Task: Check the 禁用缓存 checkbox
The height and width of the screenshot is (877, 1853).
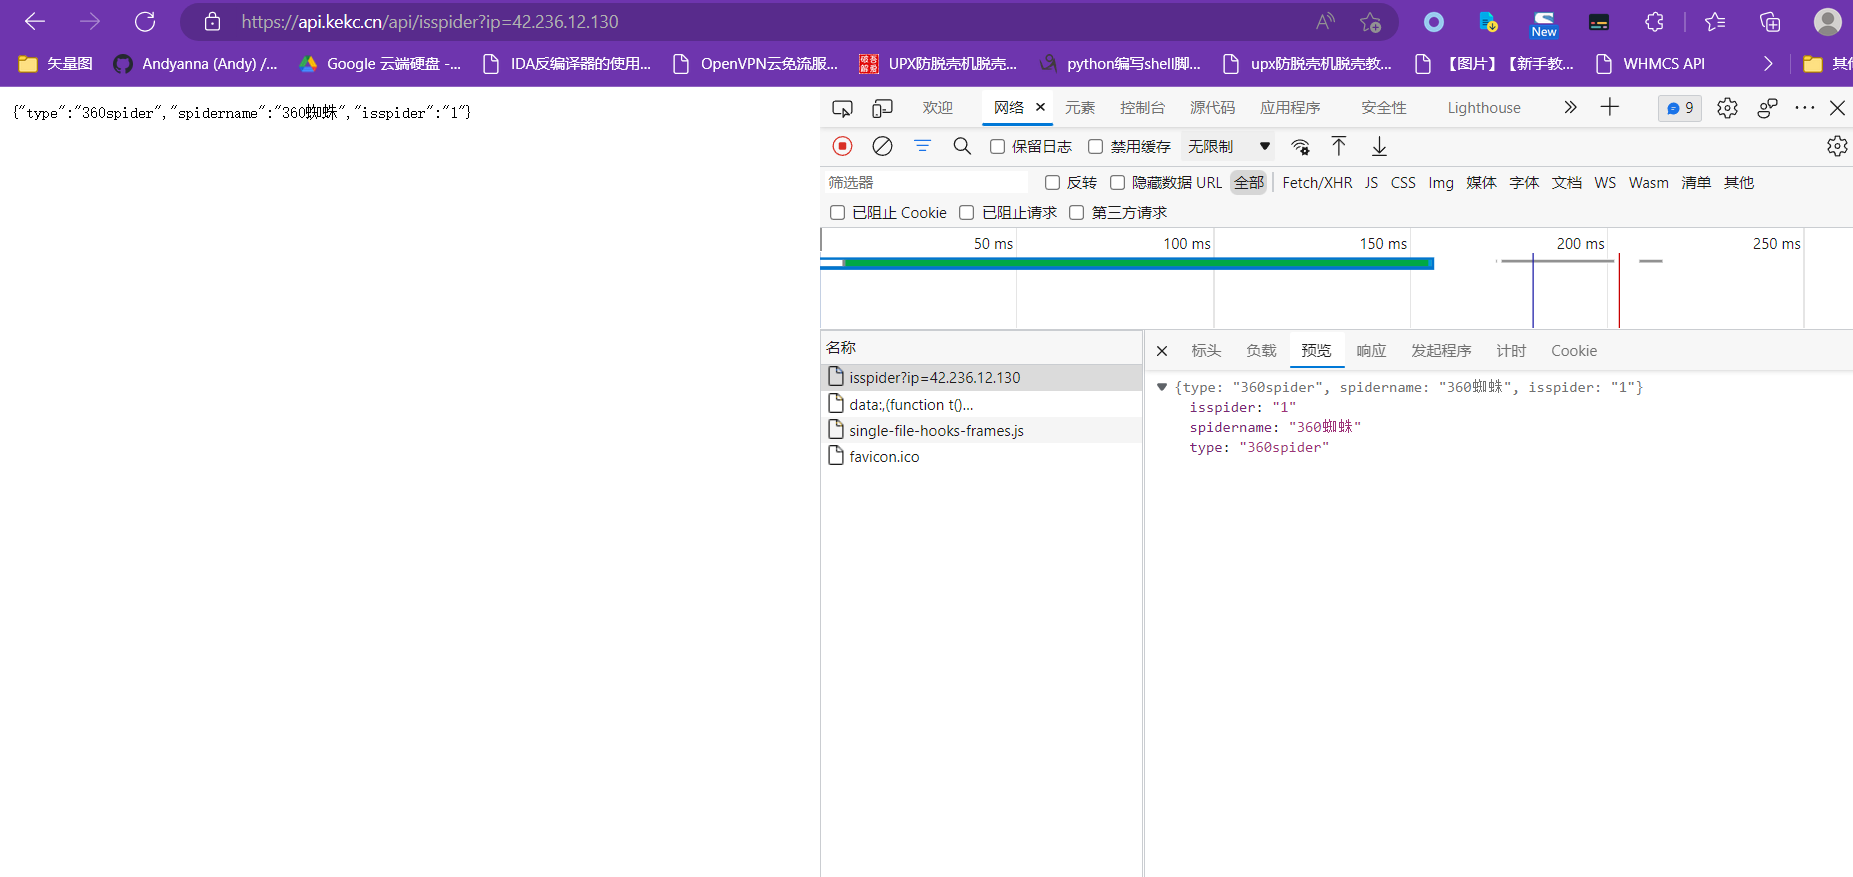Action: point(1096,147)
